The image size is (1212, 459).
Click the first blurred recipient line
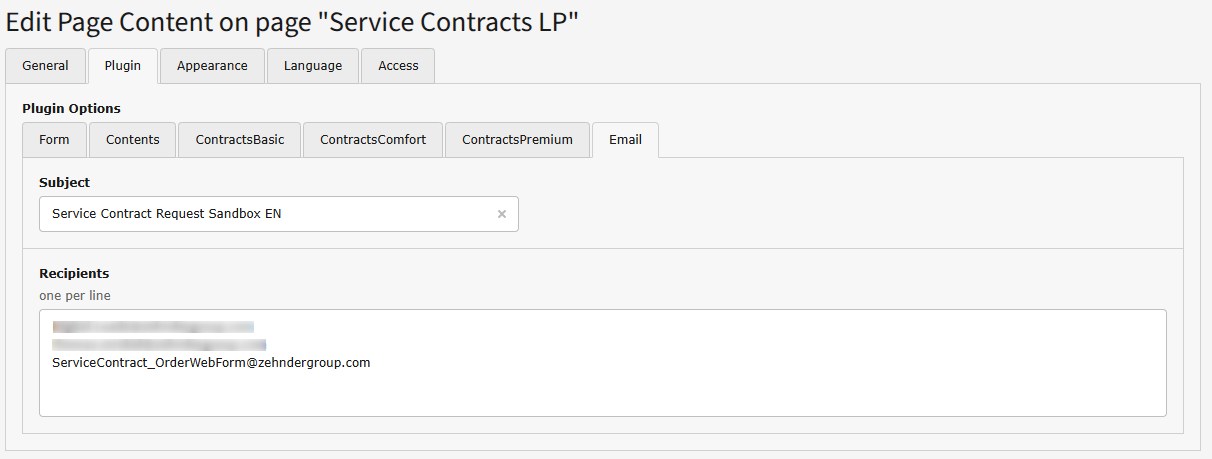tap(153, 326)
